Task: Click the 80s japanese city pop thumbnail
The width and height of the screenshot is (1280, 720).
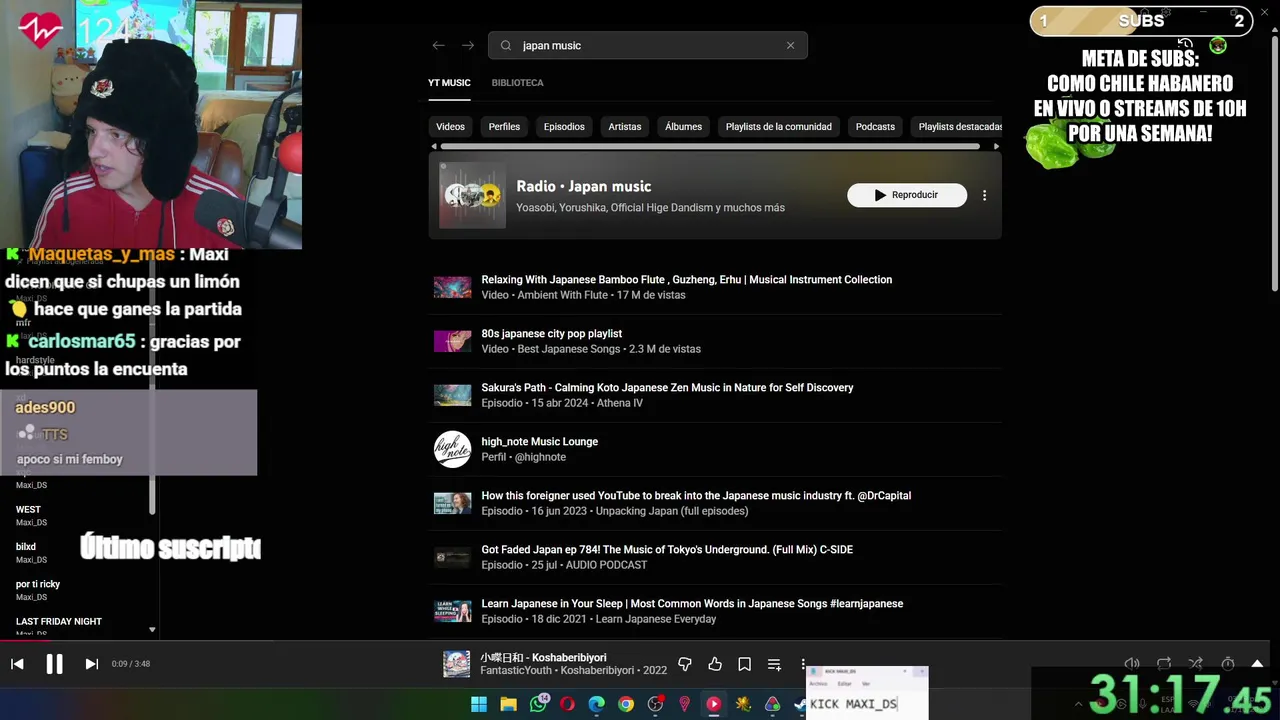Action: (x=452, y=341)
